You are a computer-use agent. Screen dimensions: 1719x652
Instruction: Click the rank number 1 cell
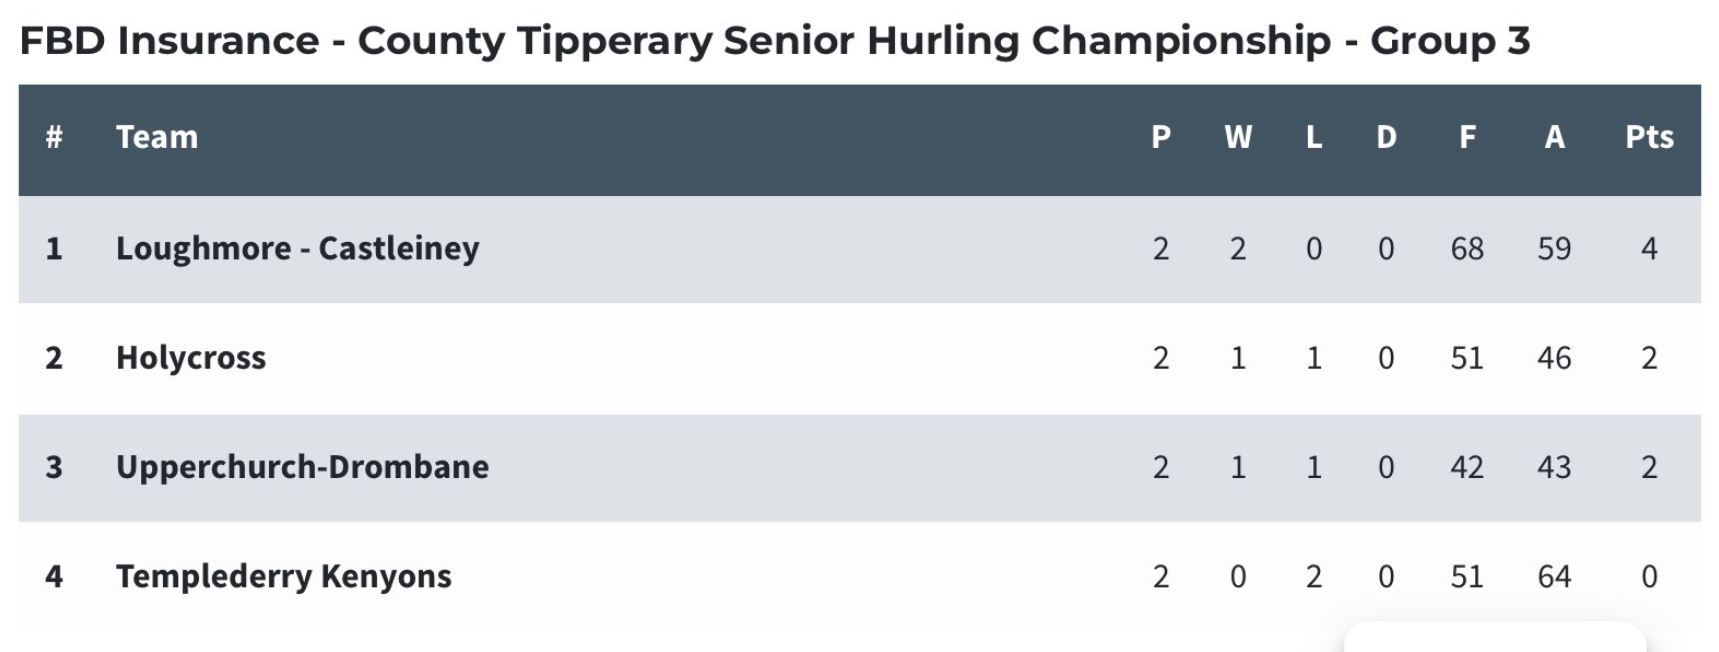(54, 249)
